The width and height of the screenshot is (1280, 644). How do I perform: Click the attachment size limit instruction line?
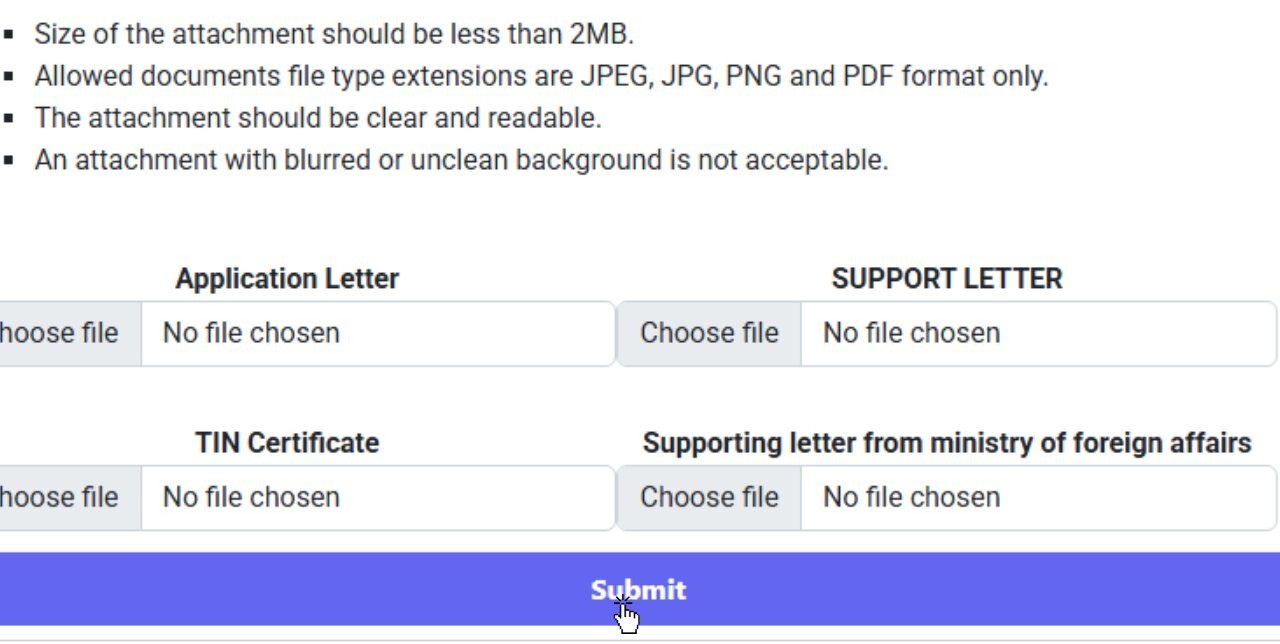(x=334, y=34)
